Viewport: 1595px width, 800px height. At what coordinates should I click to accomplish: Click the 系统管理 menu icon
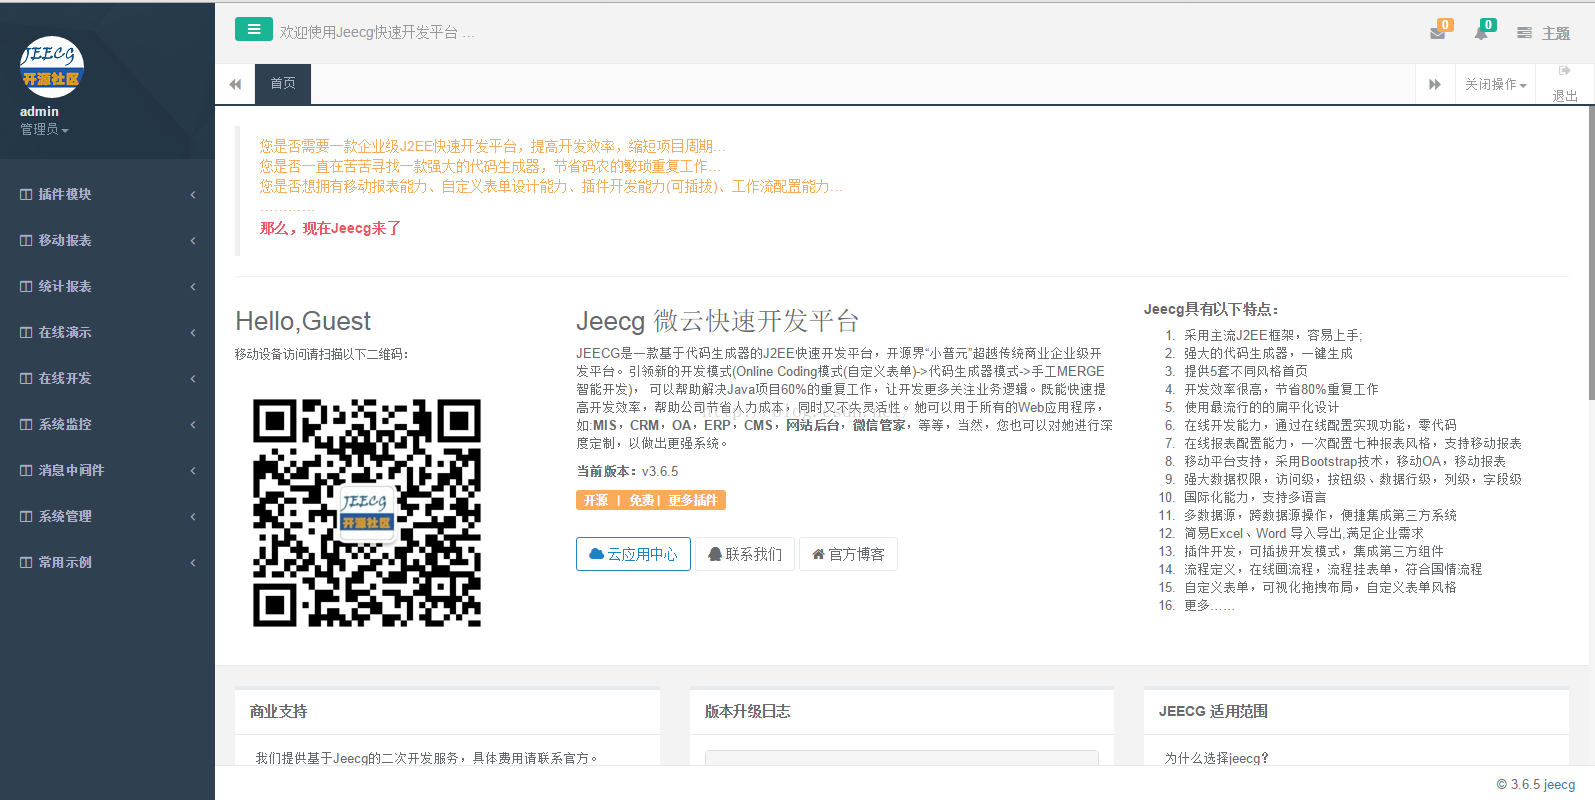[26, 516]
